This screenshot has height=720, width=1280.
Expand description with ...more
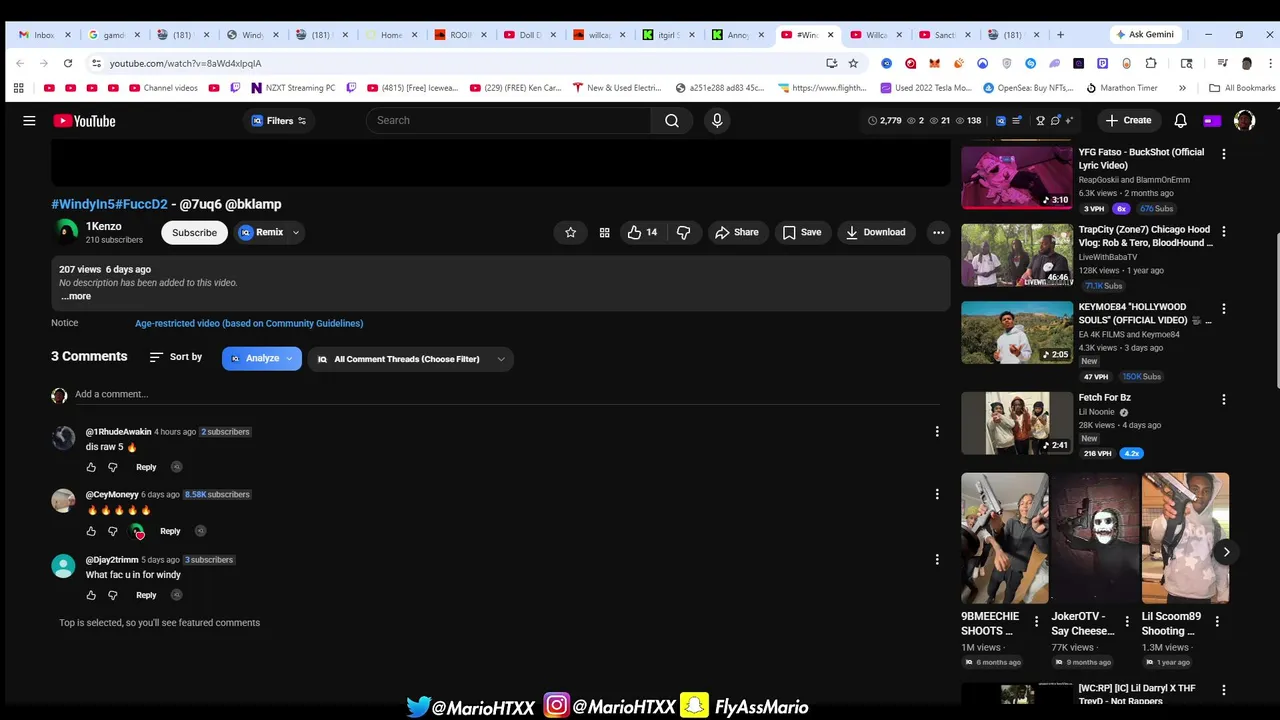[76, 296]
